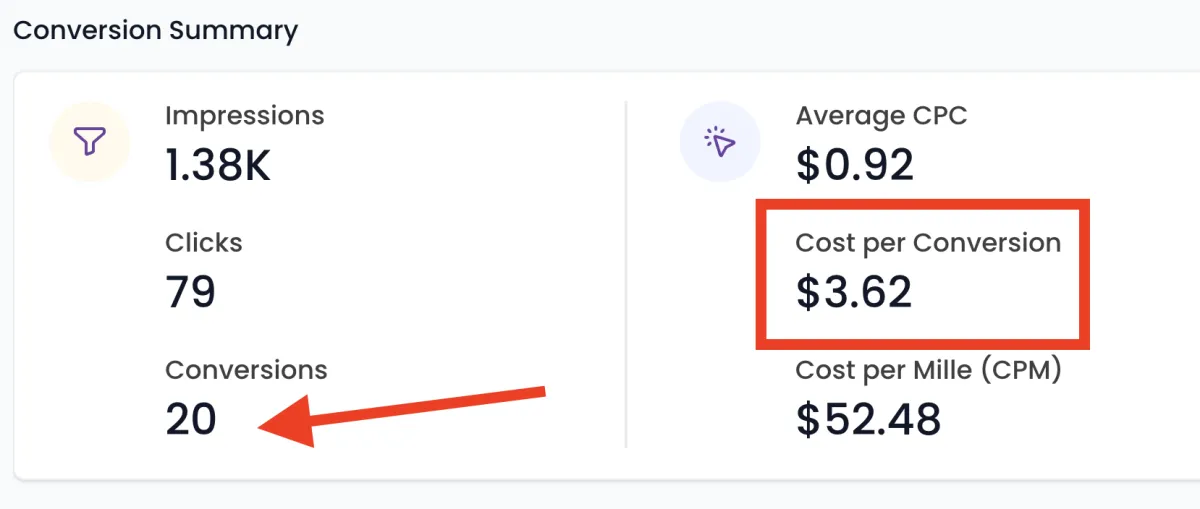The image size is (1200, 509).
Task: Select the $0.92 average CPC value
Action: click(854, 165)
